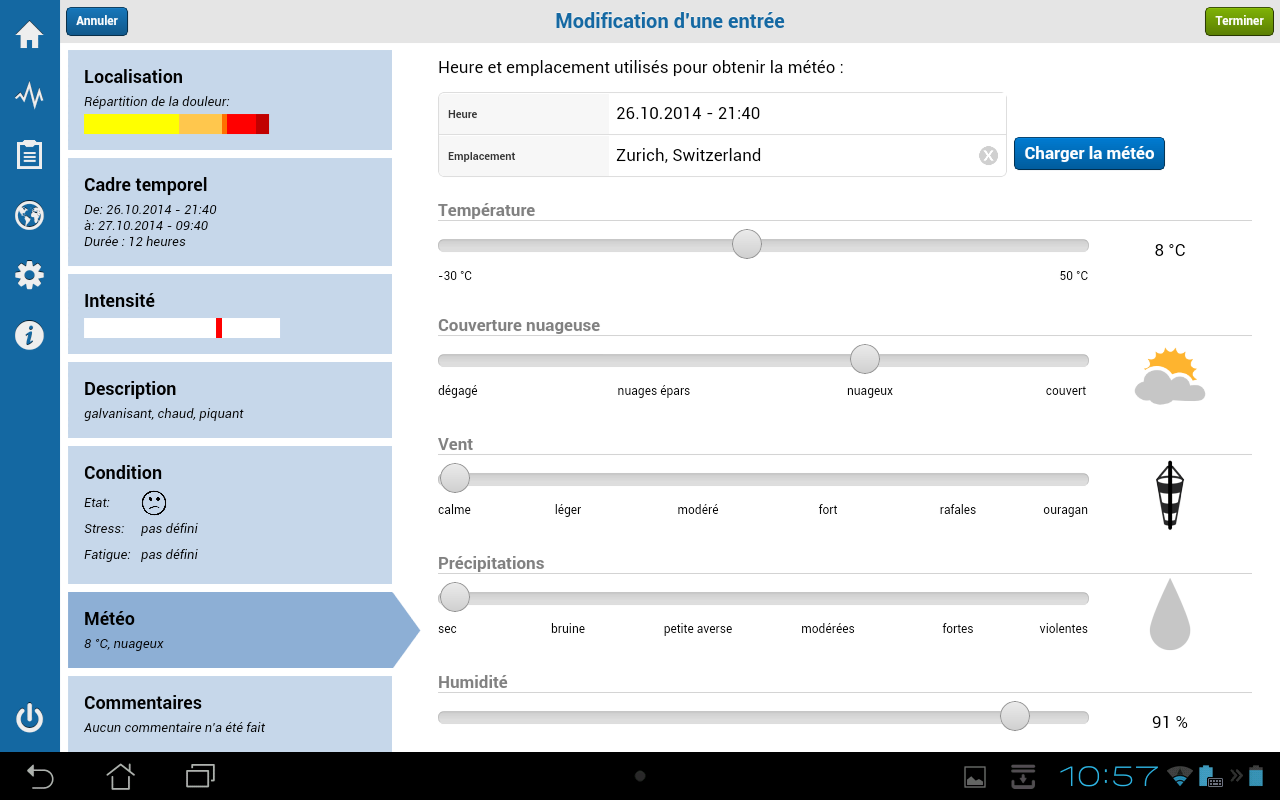Tap Android back button
The width and height of the screenshot is (1280, 800).
pos(40,776)
